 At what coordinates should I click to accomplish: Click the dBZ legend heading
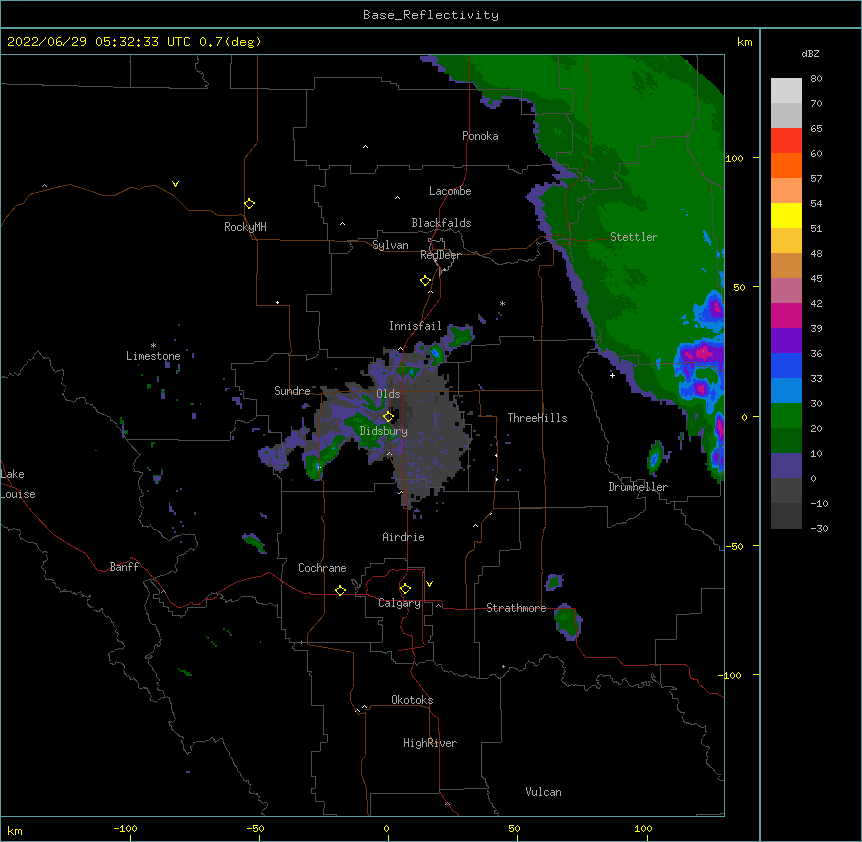(810, 53)
